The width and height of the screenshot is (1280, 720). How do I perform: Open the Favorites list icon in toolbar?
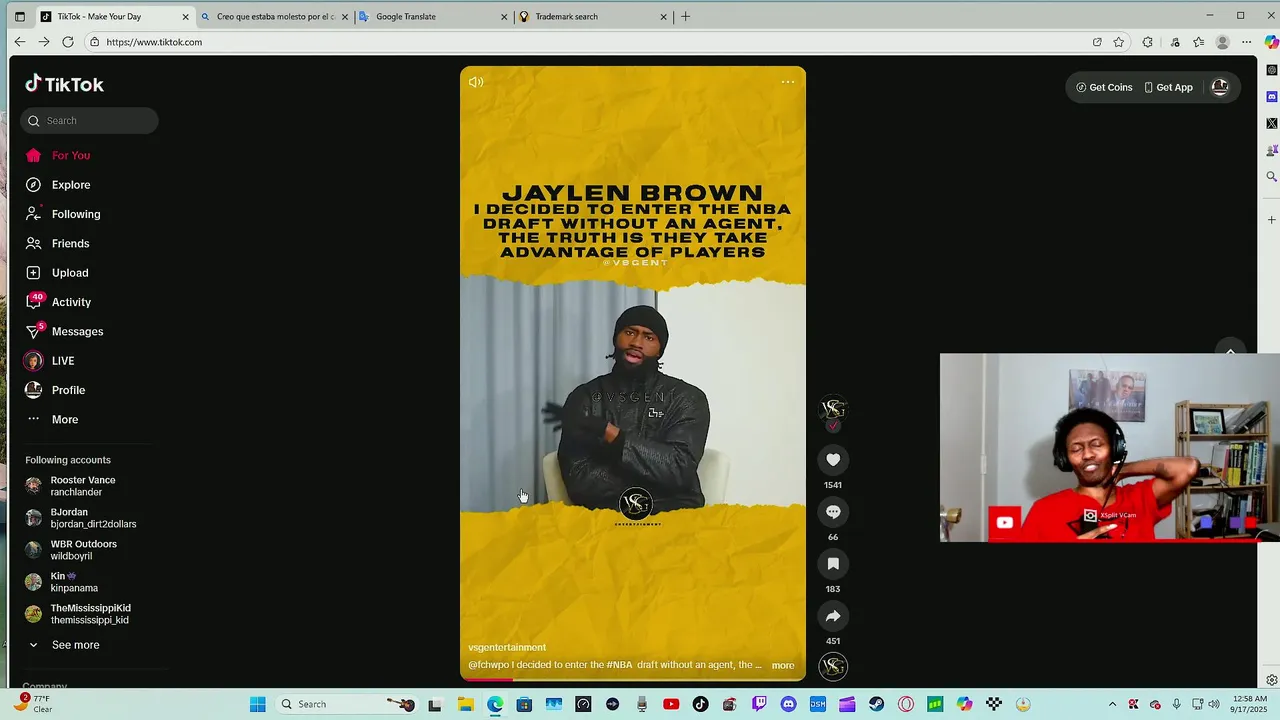(1198, 42)
